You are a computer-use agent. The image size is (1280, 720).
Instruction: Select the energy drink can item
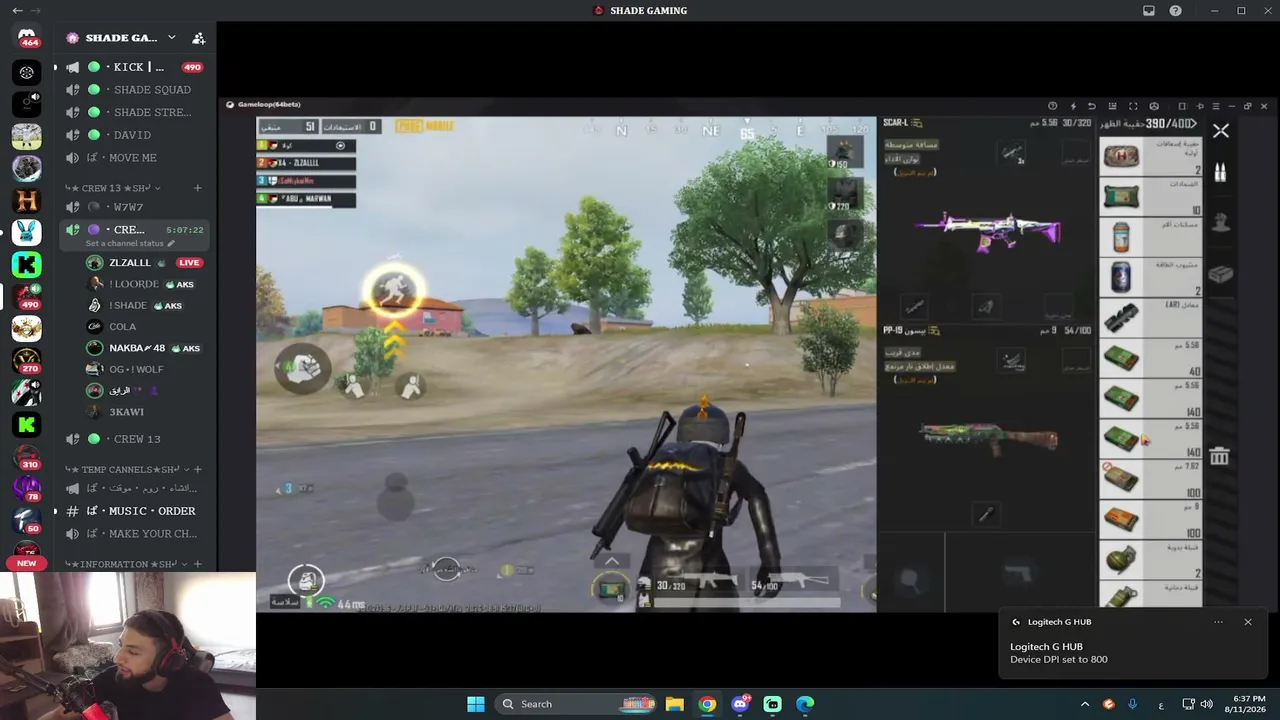[1150, 277]
